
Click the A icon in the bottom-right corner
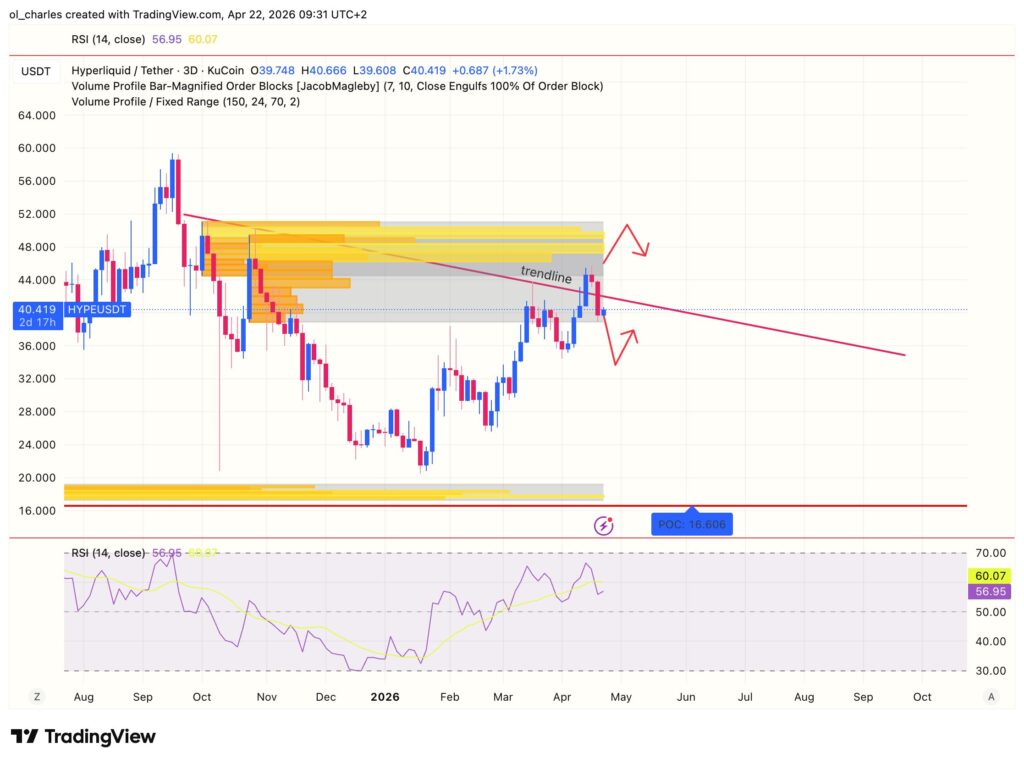tap(992, 694)
